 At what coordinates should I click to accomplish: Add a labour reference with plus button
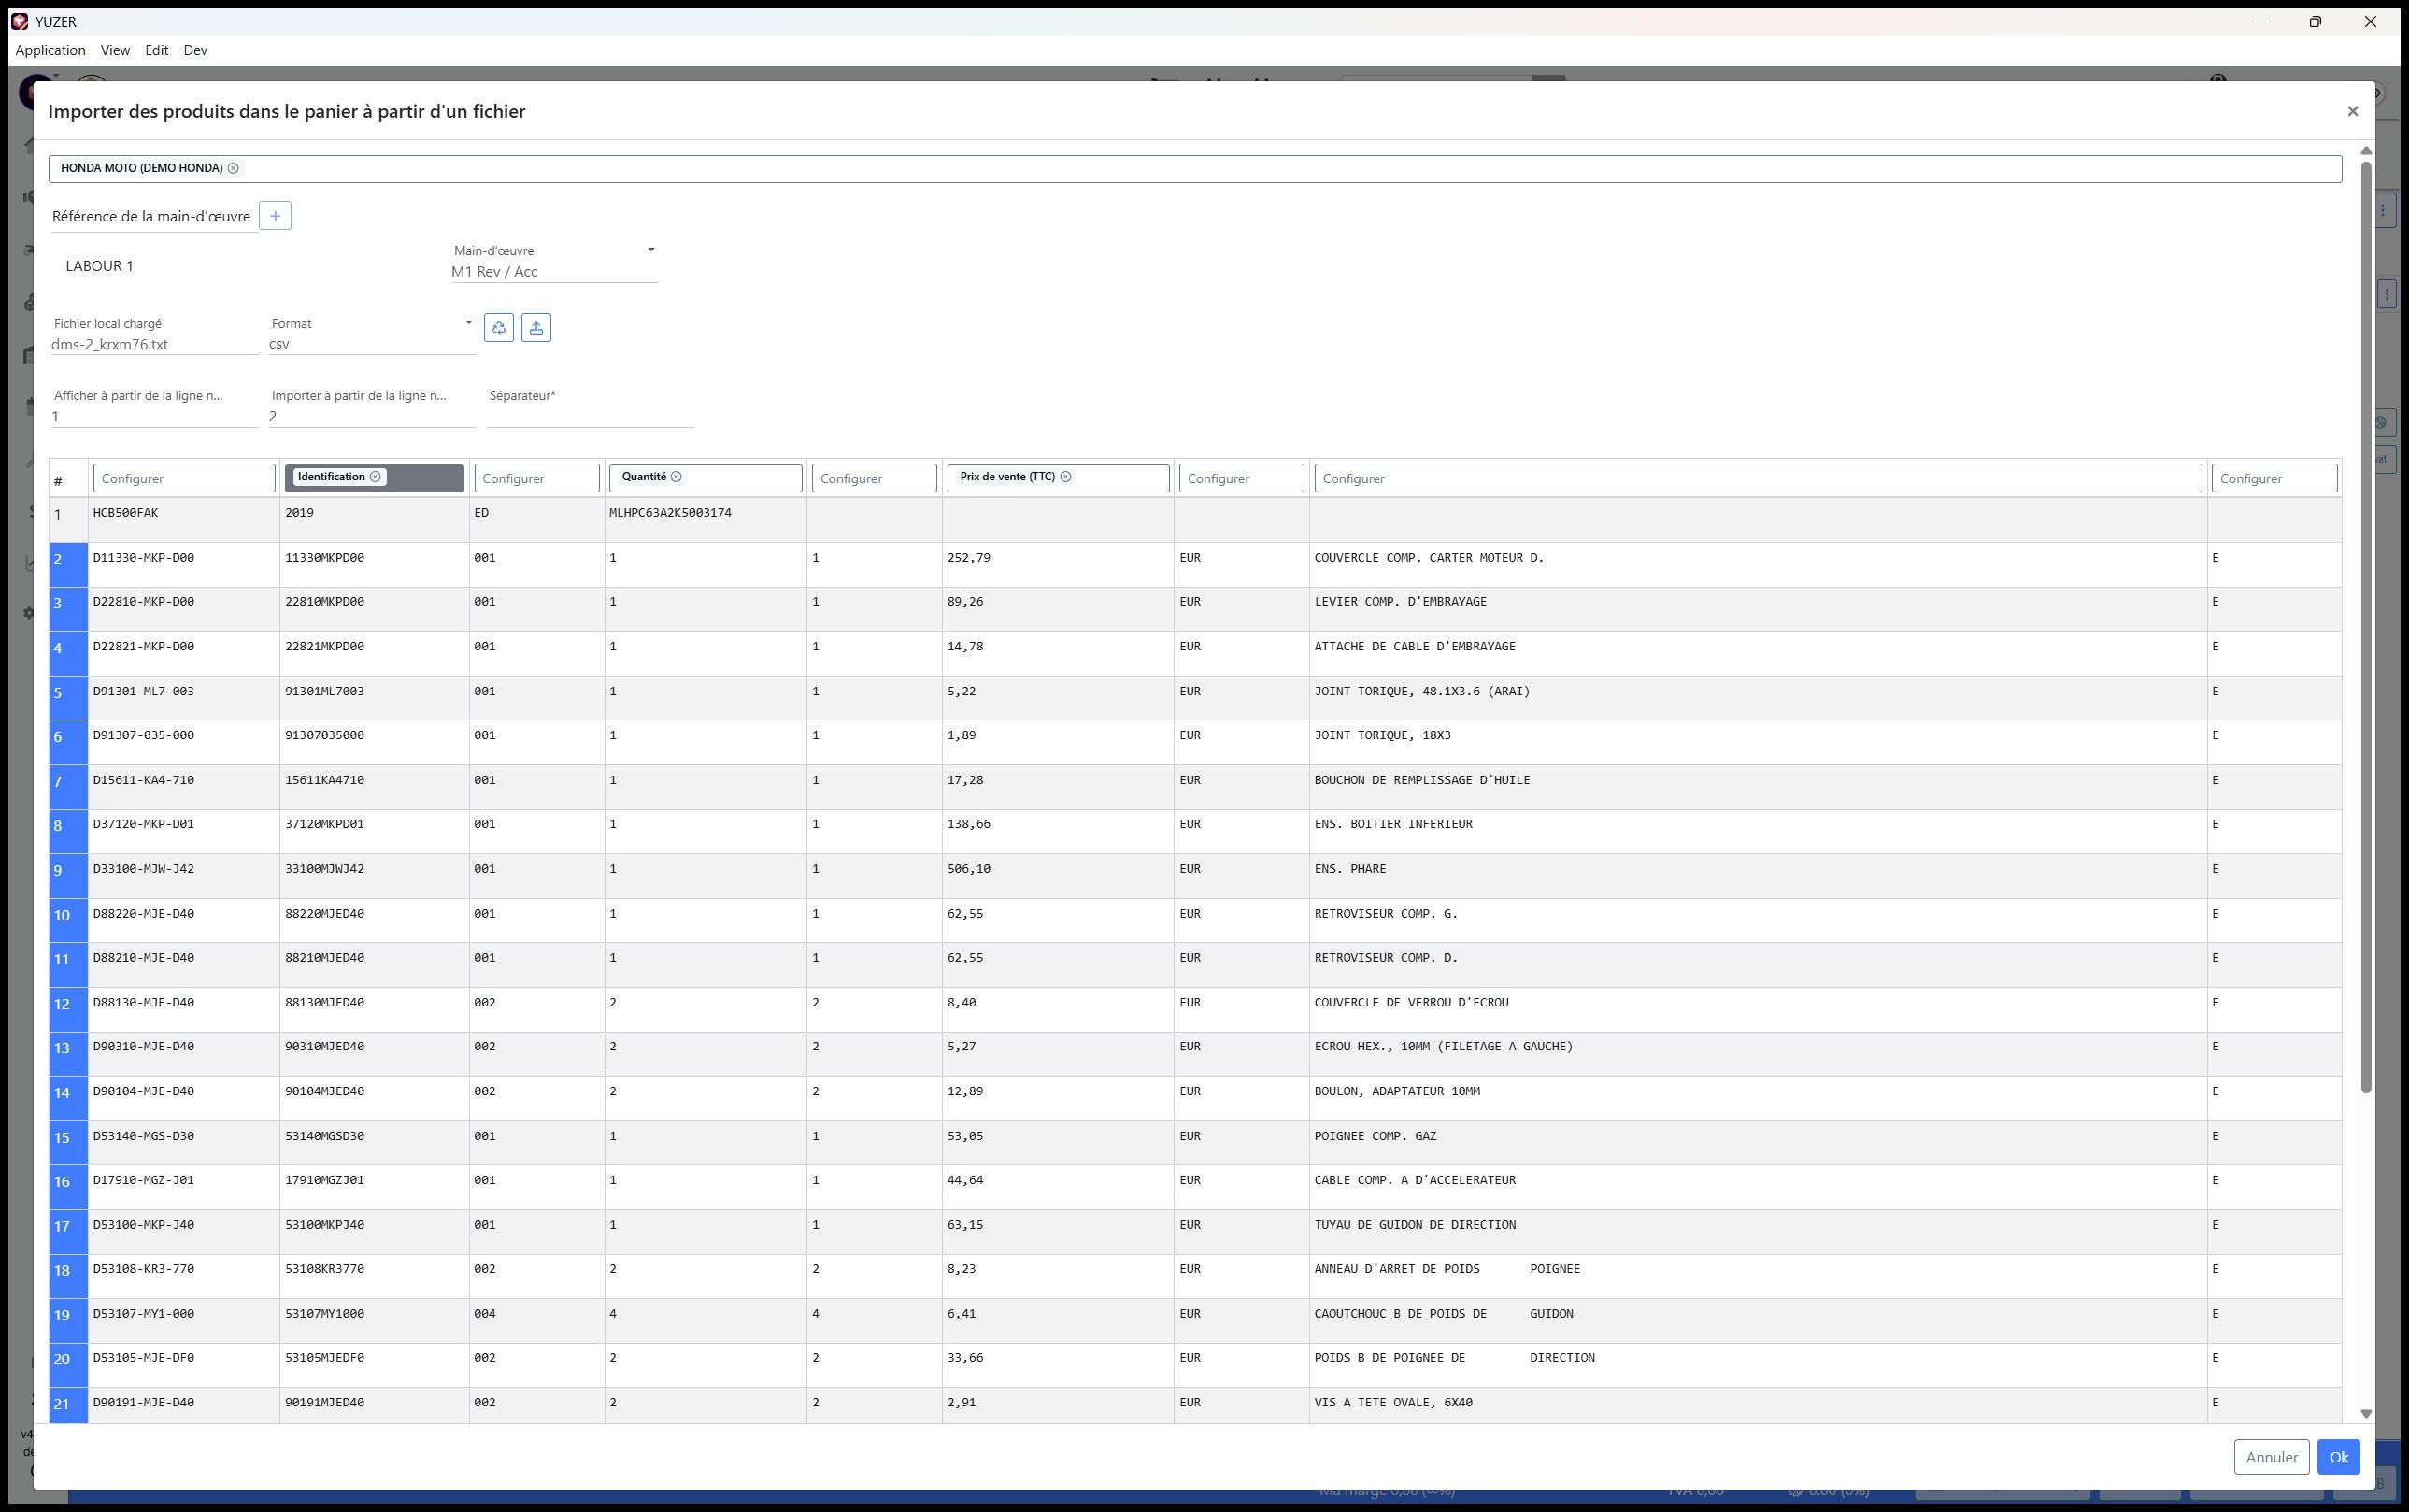point(275,216)
